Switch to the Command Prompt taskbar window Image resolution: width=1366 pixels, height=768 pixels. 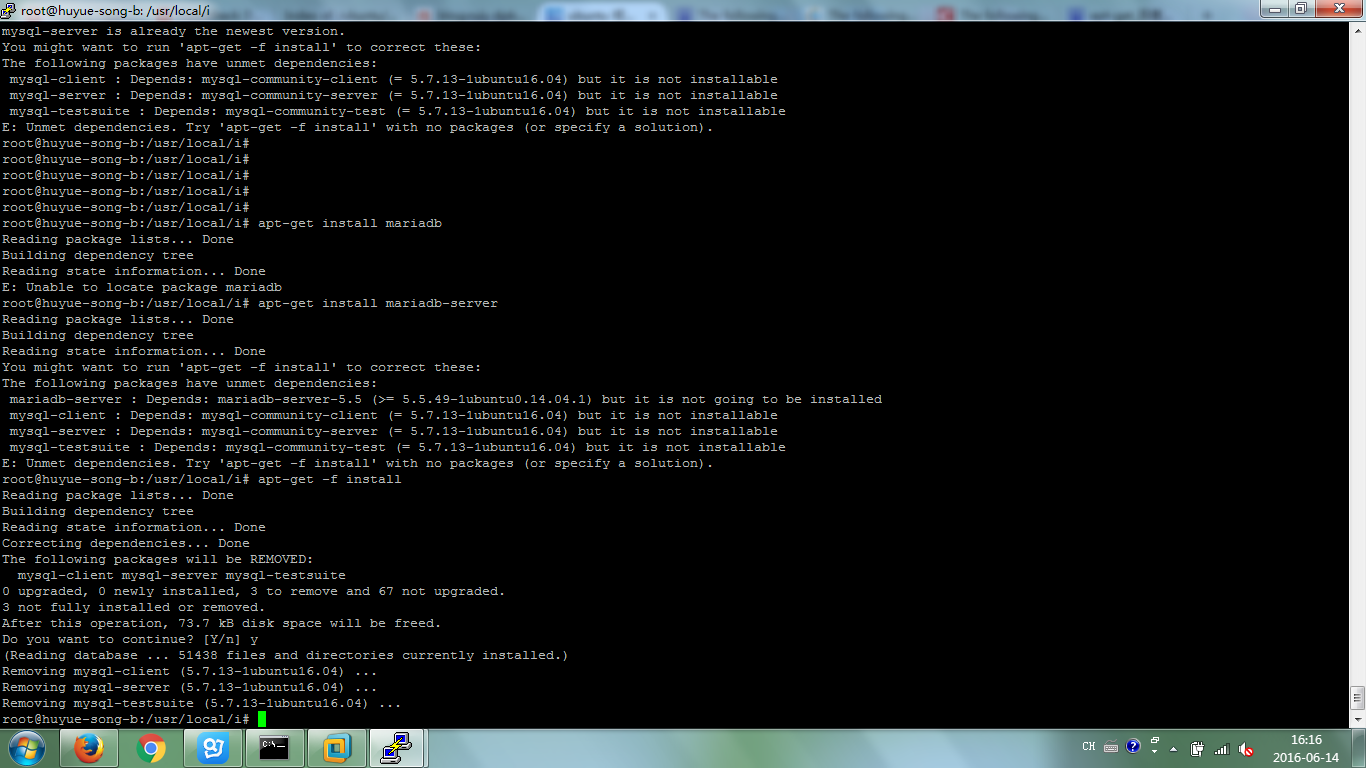275,748
